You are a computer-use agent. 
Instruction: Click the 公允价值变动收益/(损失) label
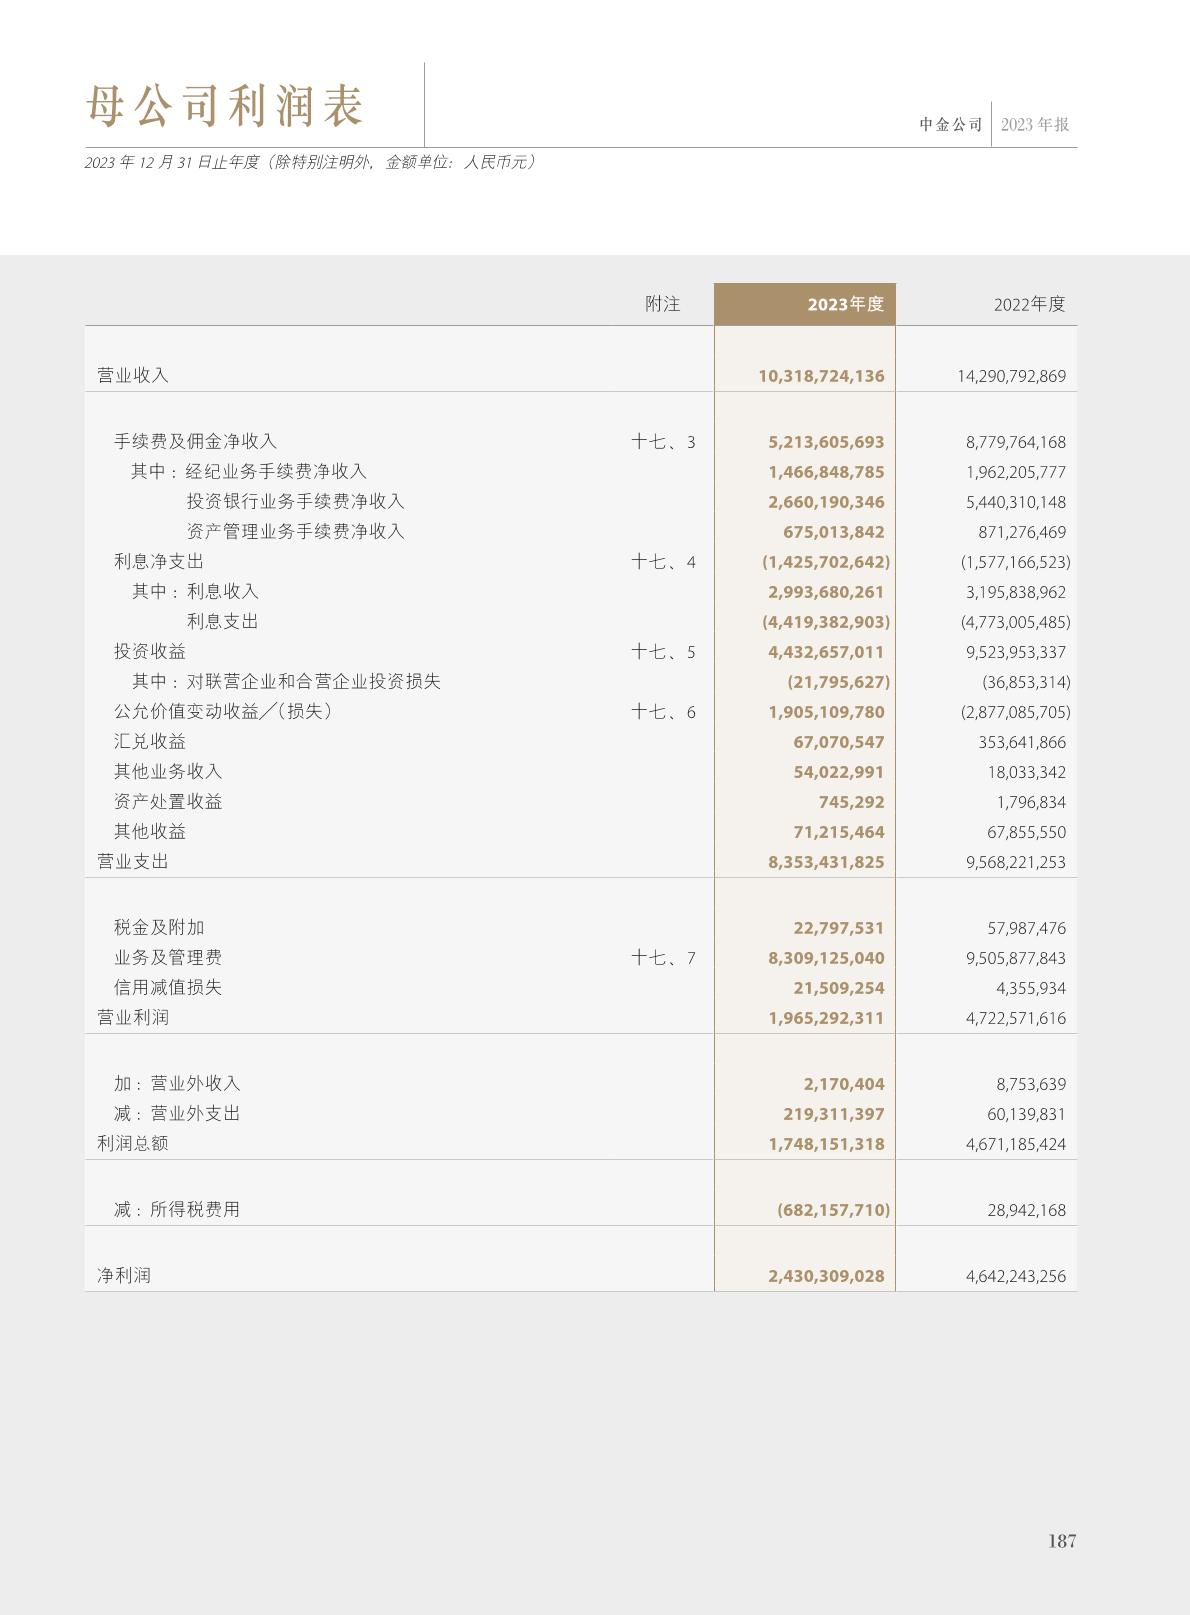pyautogui.click(x=223, y=712)
